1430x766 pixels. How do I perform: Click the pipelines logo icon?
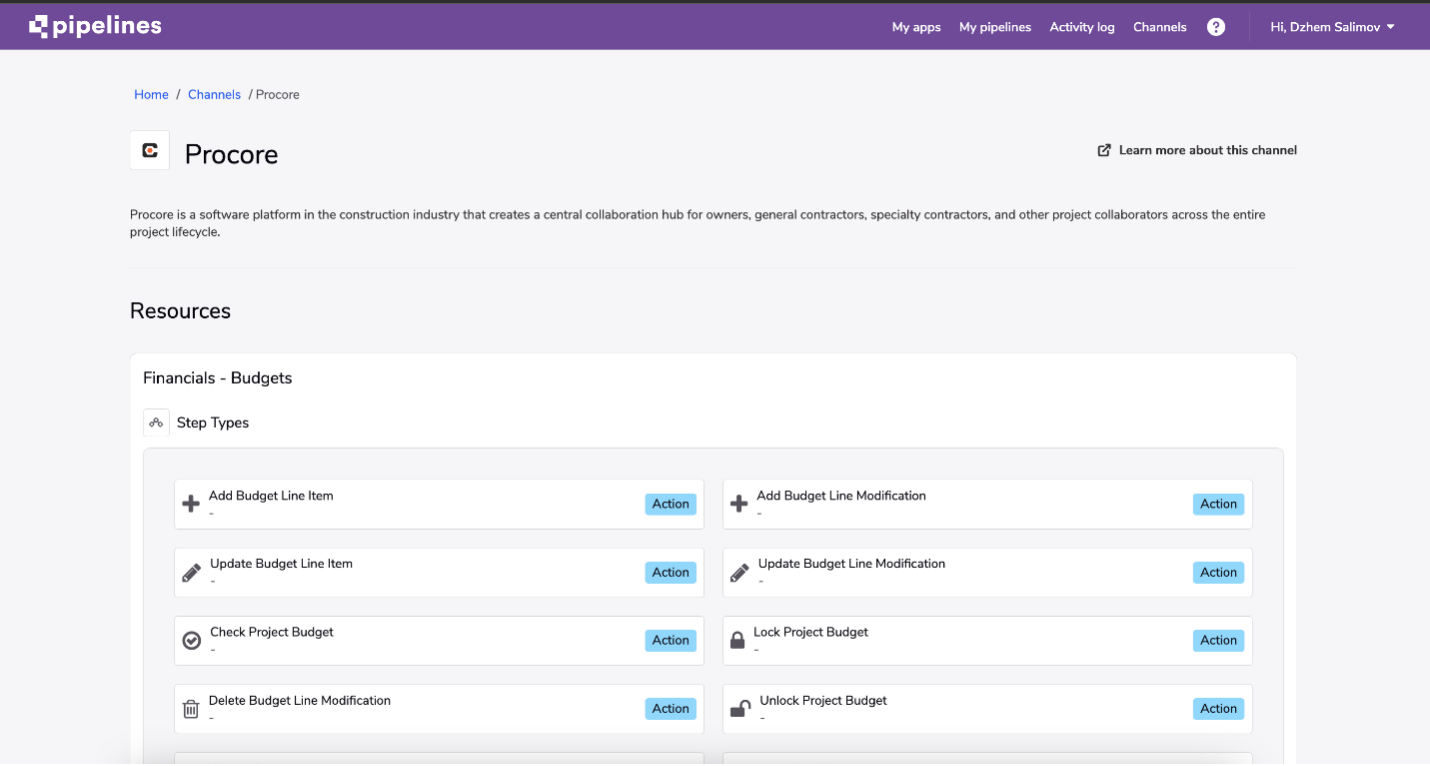click(38, 26)
